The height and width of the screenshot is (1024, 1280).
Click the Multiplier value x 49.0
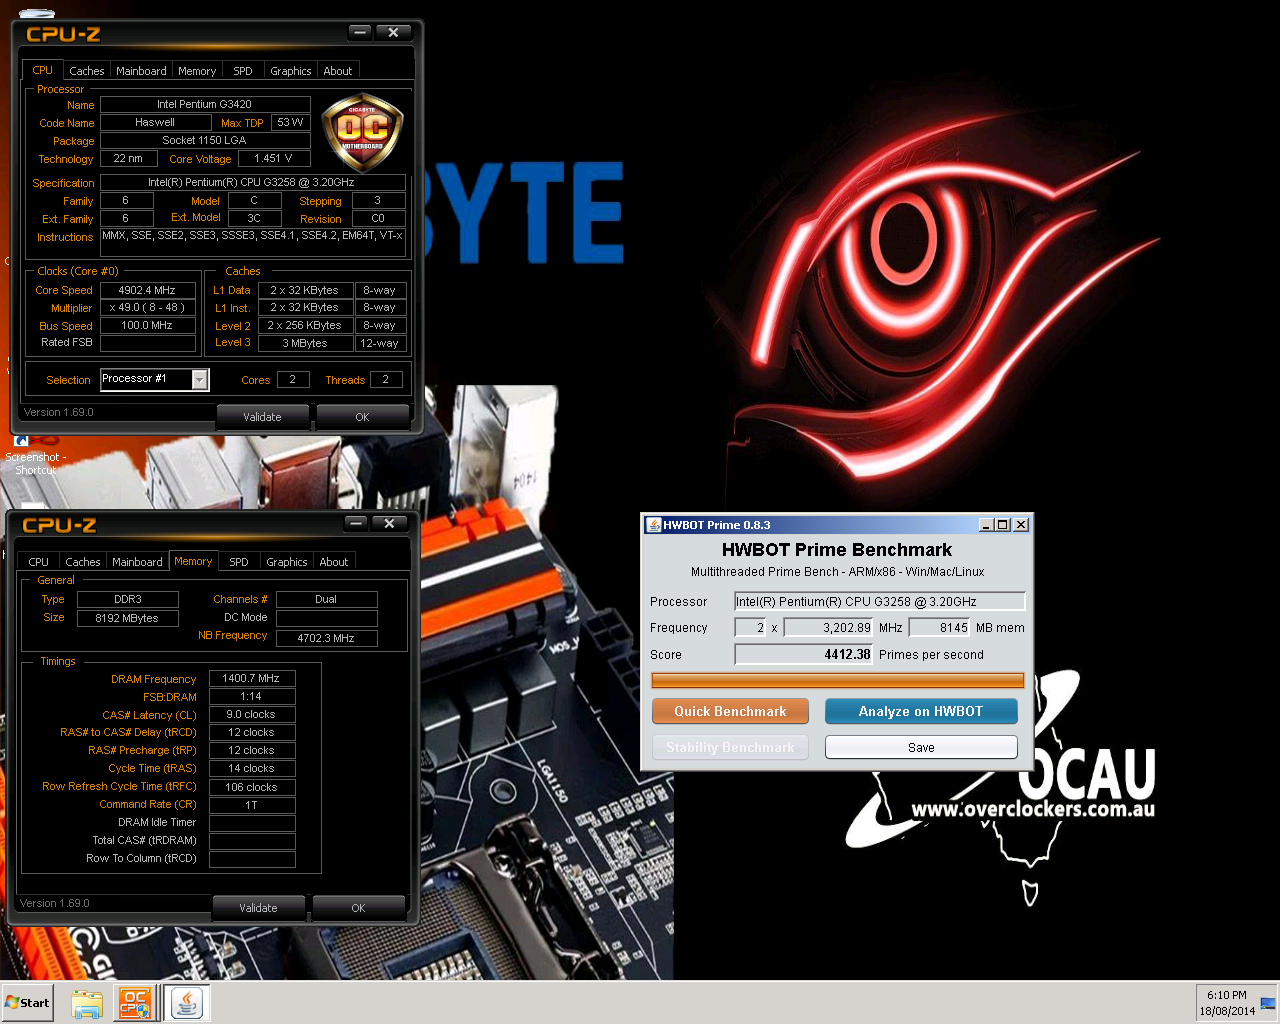coord(147,308)
